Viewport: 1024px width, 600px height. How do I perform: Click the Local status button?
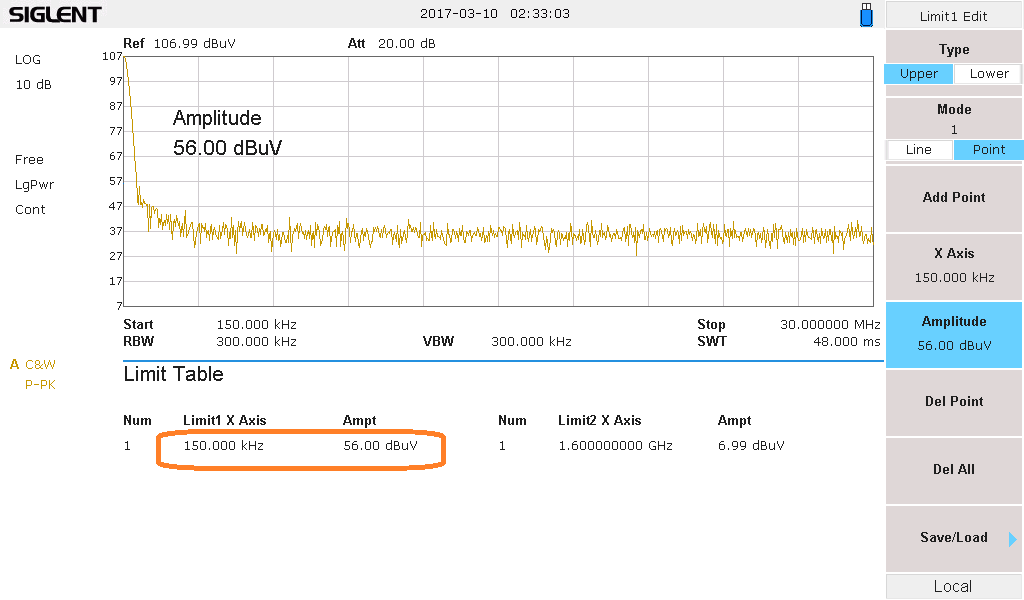[x=954, y=587]
